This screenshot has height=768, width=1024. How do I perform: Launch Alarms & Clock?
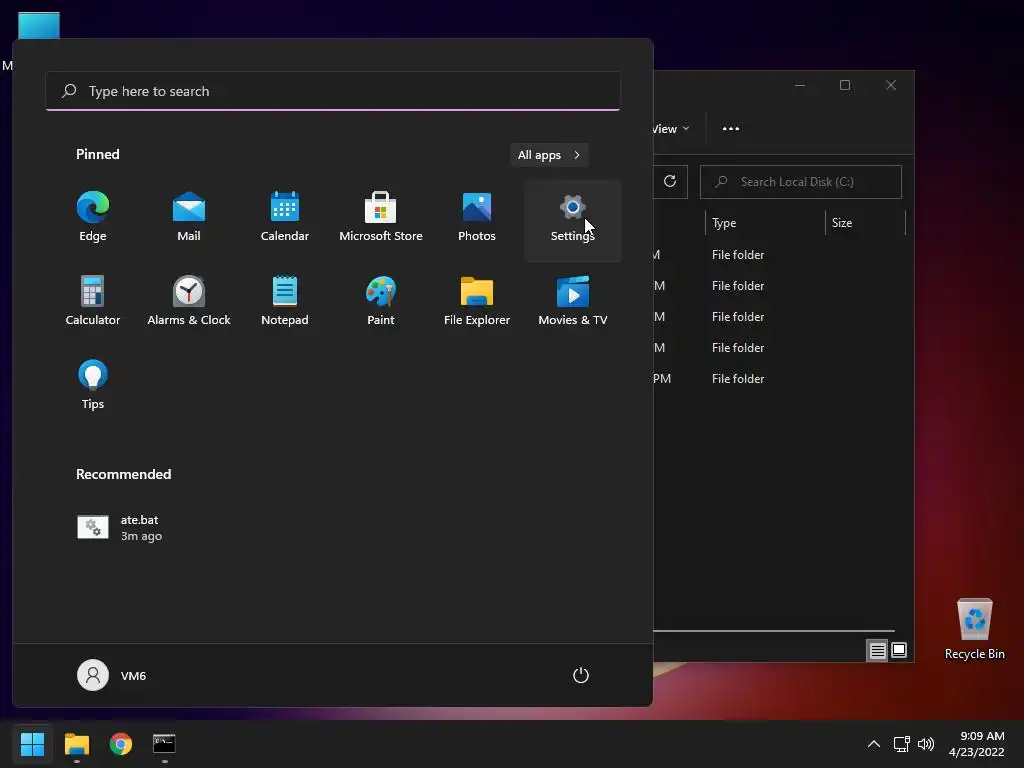[189, 301]
